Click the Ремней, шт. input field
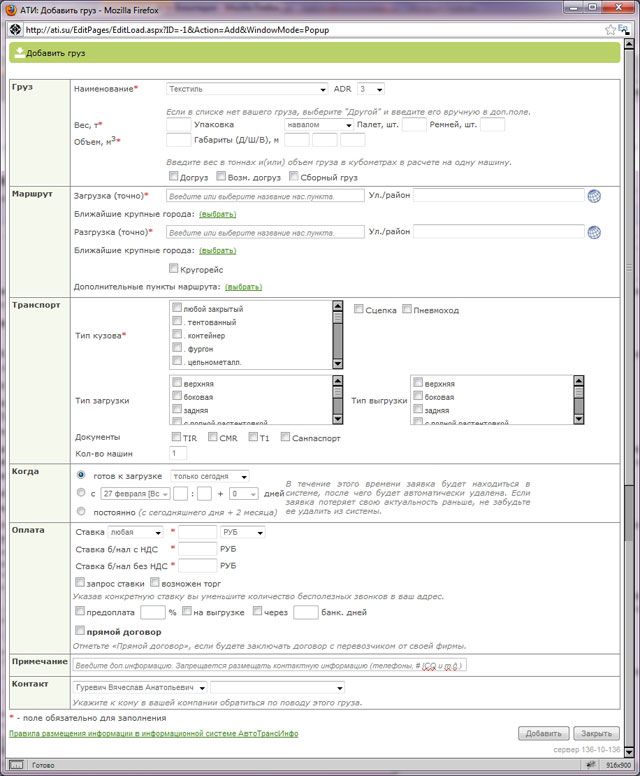 tap(492, 125)
